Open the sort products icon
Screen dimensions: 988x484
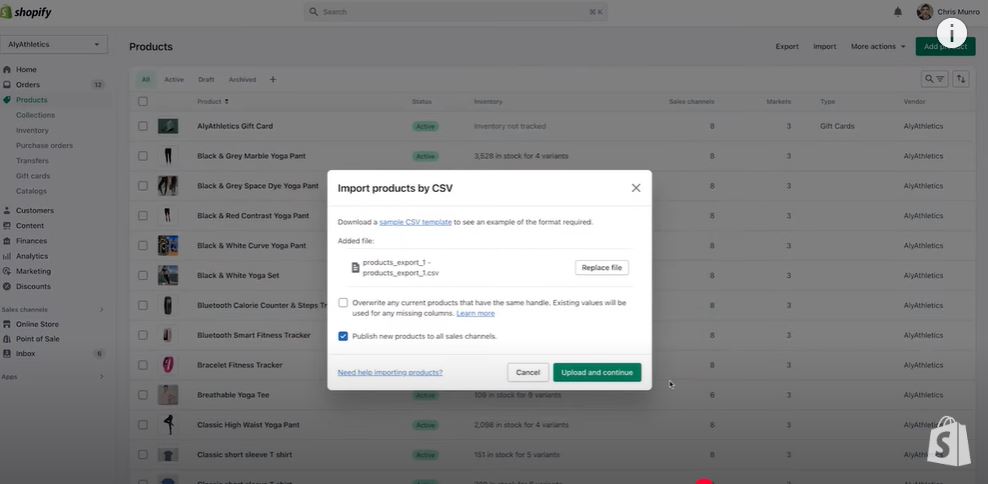click(x=960, y=79)
